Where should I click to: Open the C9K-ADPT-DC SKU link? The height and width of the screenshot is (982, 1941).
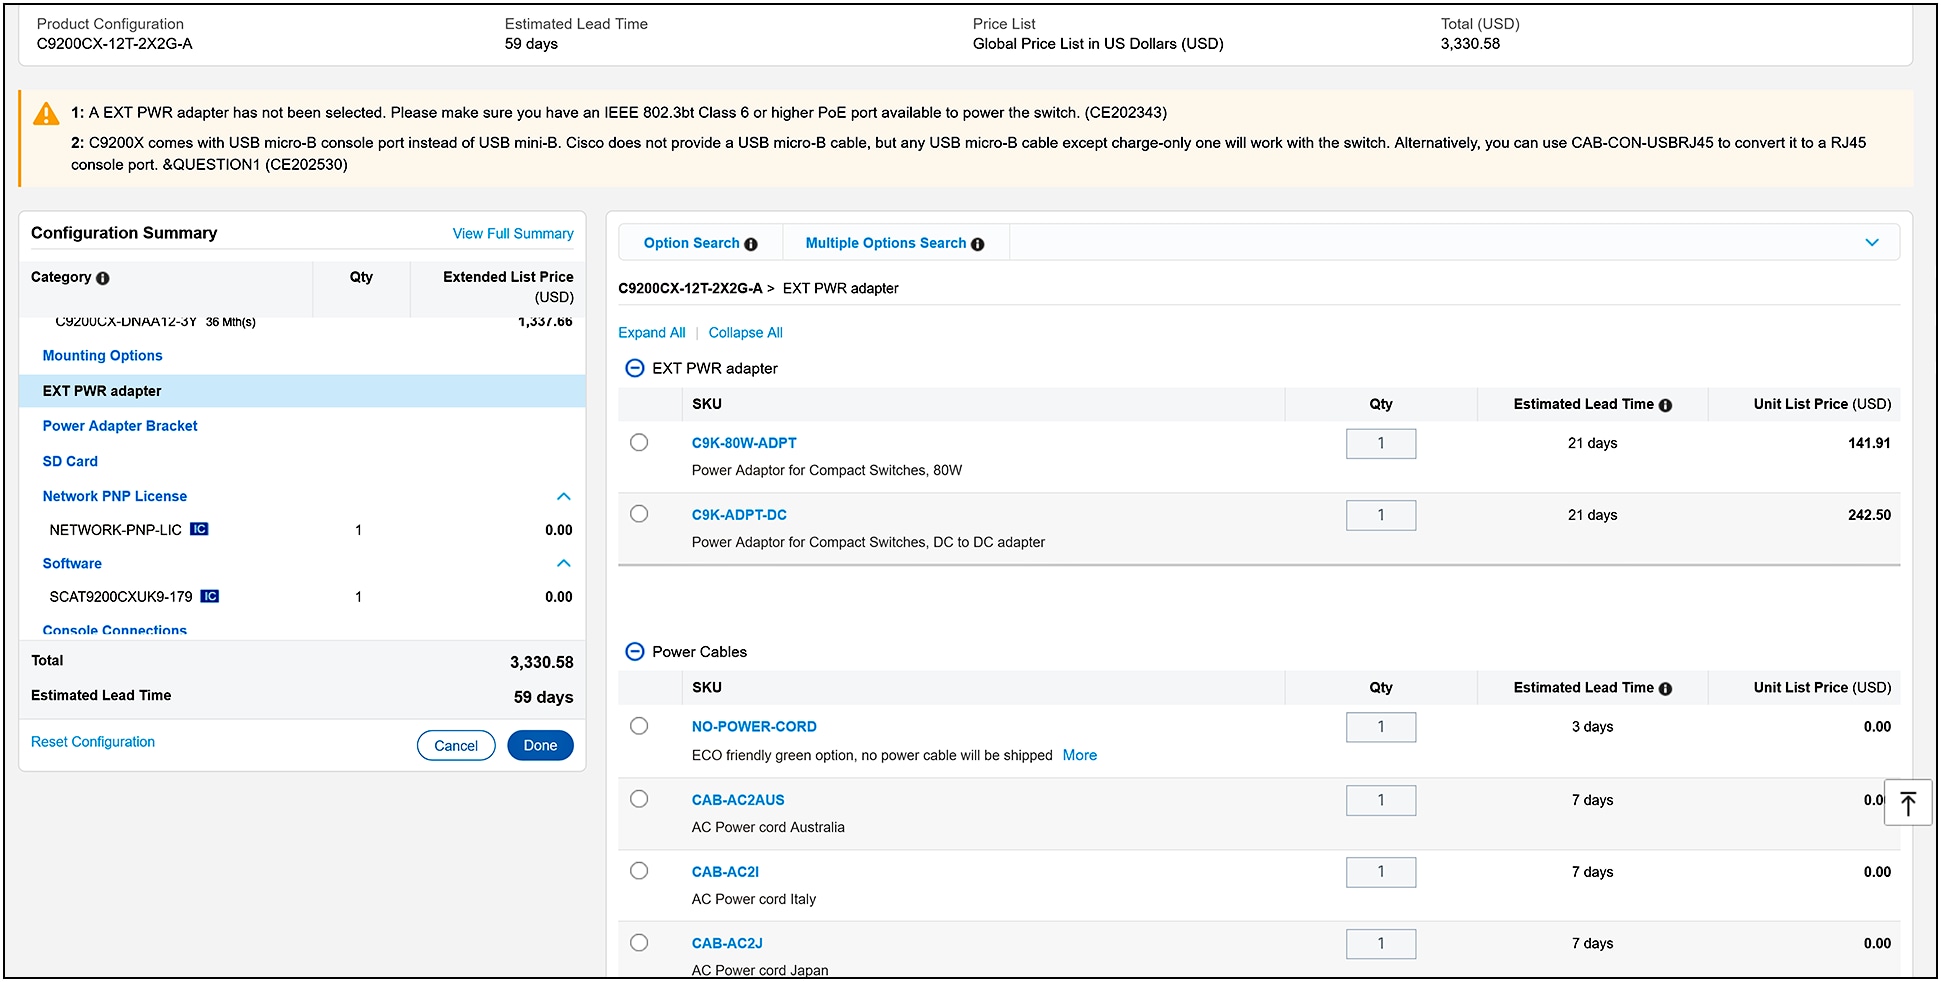[739, 515]
